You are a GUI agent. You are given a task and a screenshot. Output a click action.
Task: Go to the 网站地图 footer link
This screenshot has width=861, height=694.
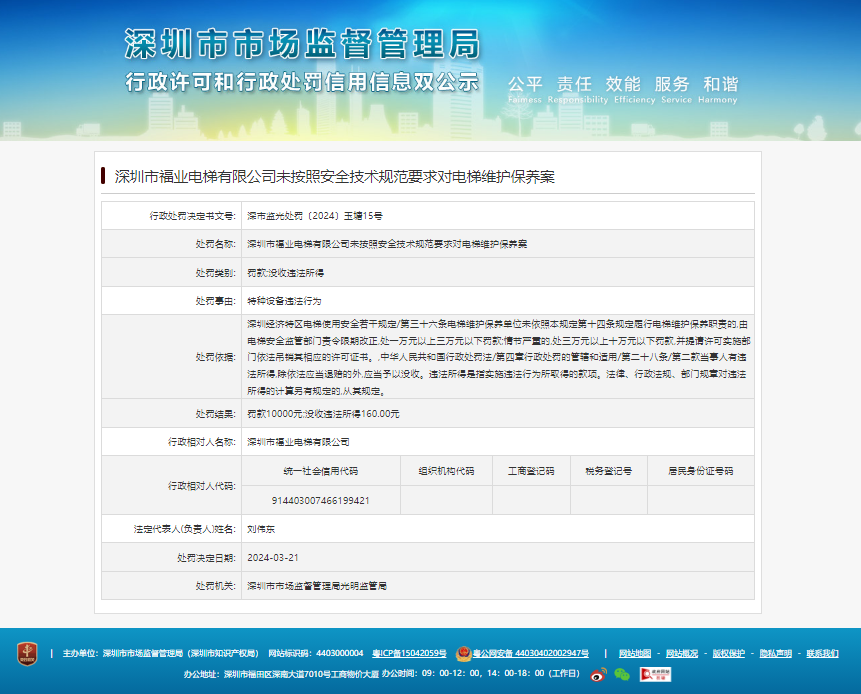[x=635, y=653]
